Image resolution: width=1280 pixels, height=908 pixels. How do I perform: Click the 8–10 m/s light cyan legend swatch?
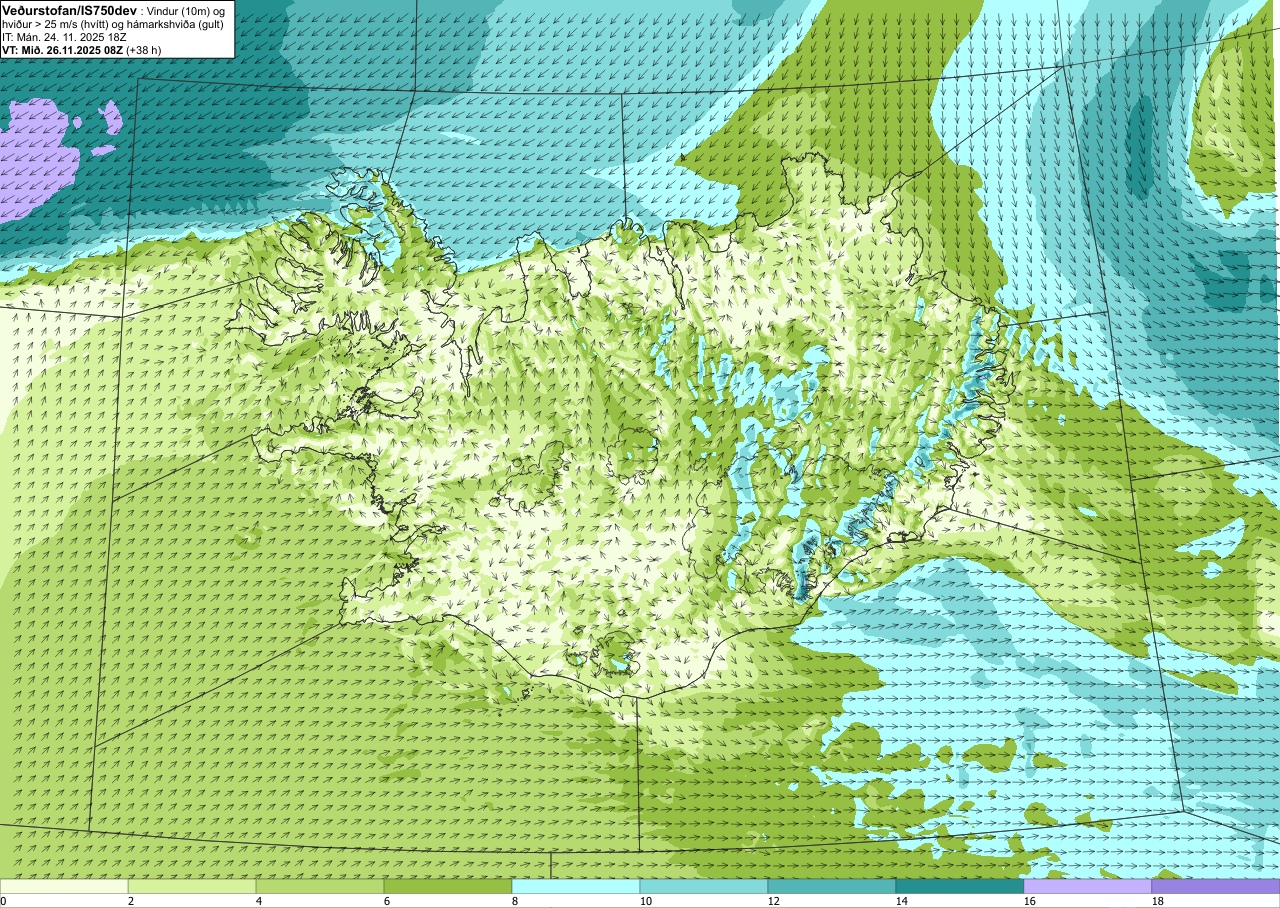576,886
